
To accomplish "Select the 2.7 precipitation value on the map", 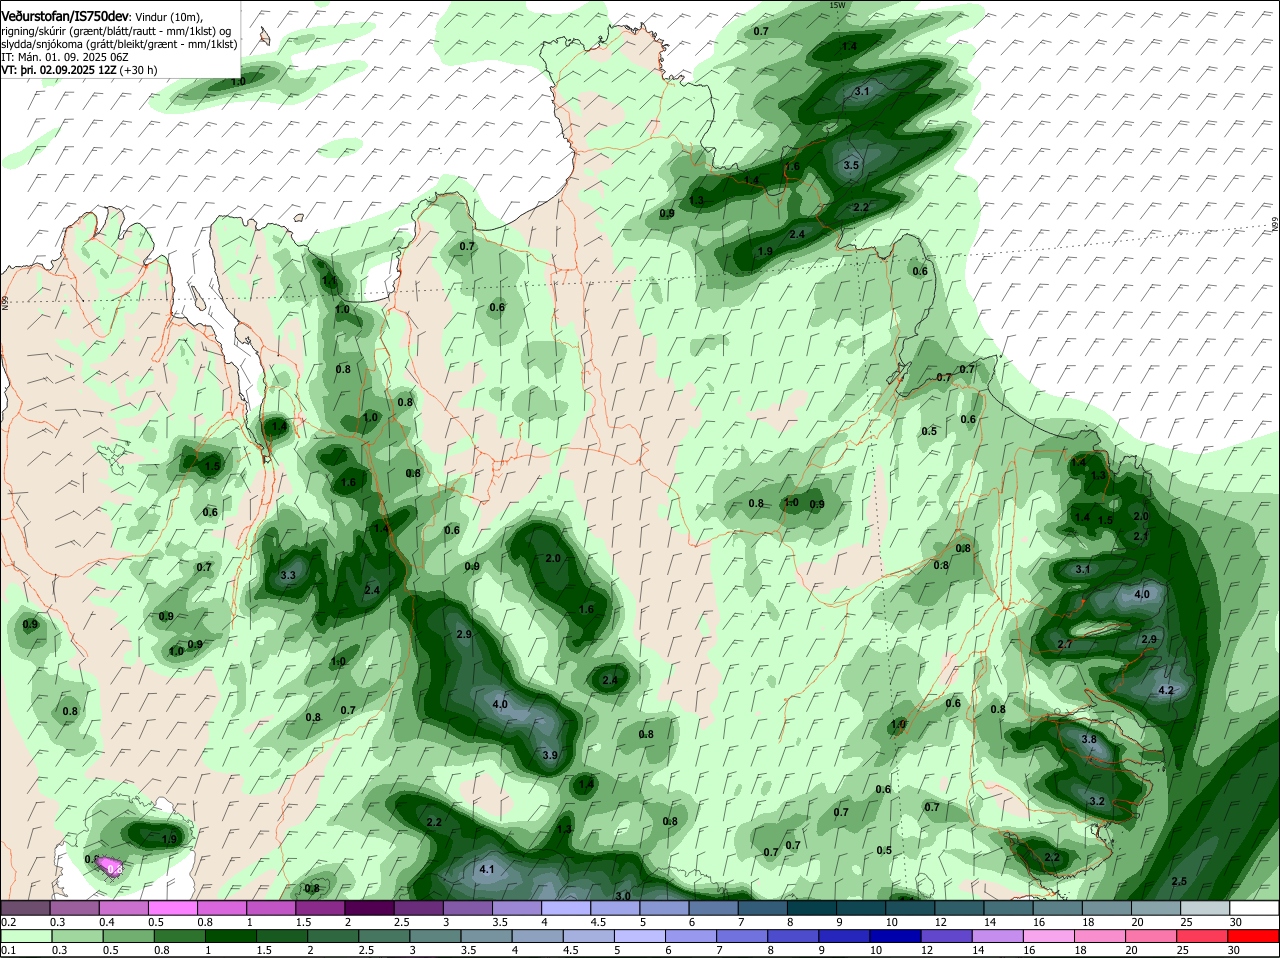I will point(1064,645).
